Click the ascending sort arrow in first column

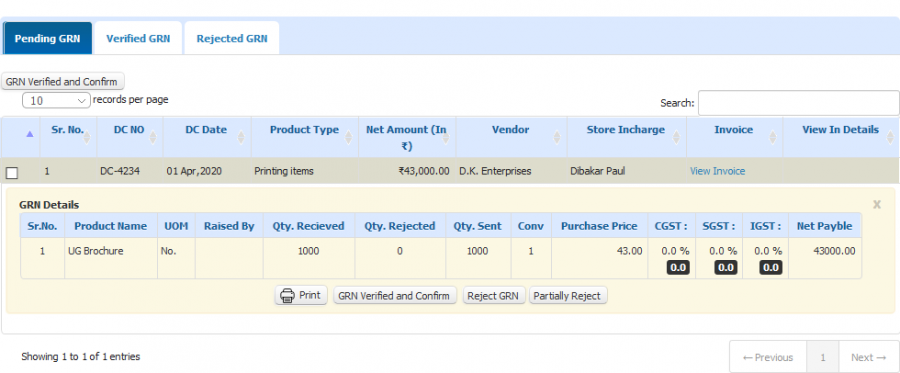pos(30,134)
